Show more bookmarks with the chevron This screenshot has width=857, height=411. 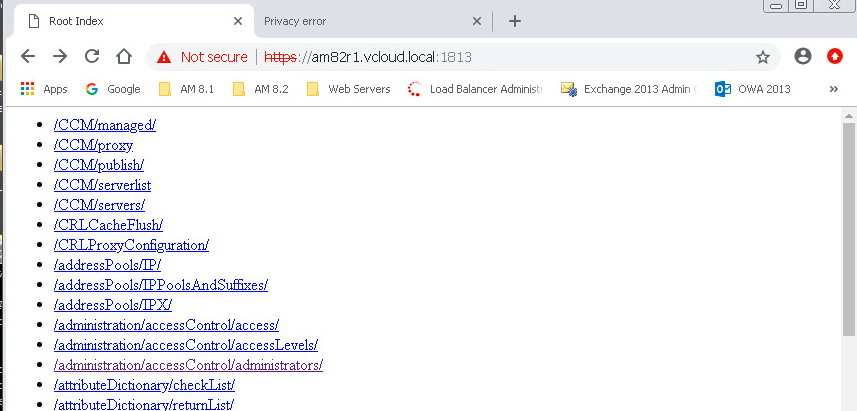tap(833, 89)
